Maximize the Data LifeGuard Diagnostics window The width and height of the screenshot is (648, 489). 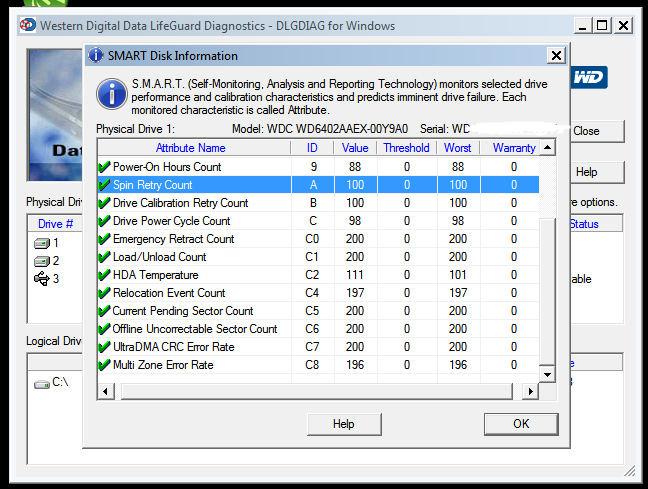click(x=602, y=26)
